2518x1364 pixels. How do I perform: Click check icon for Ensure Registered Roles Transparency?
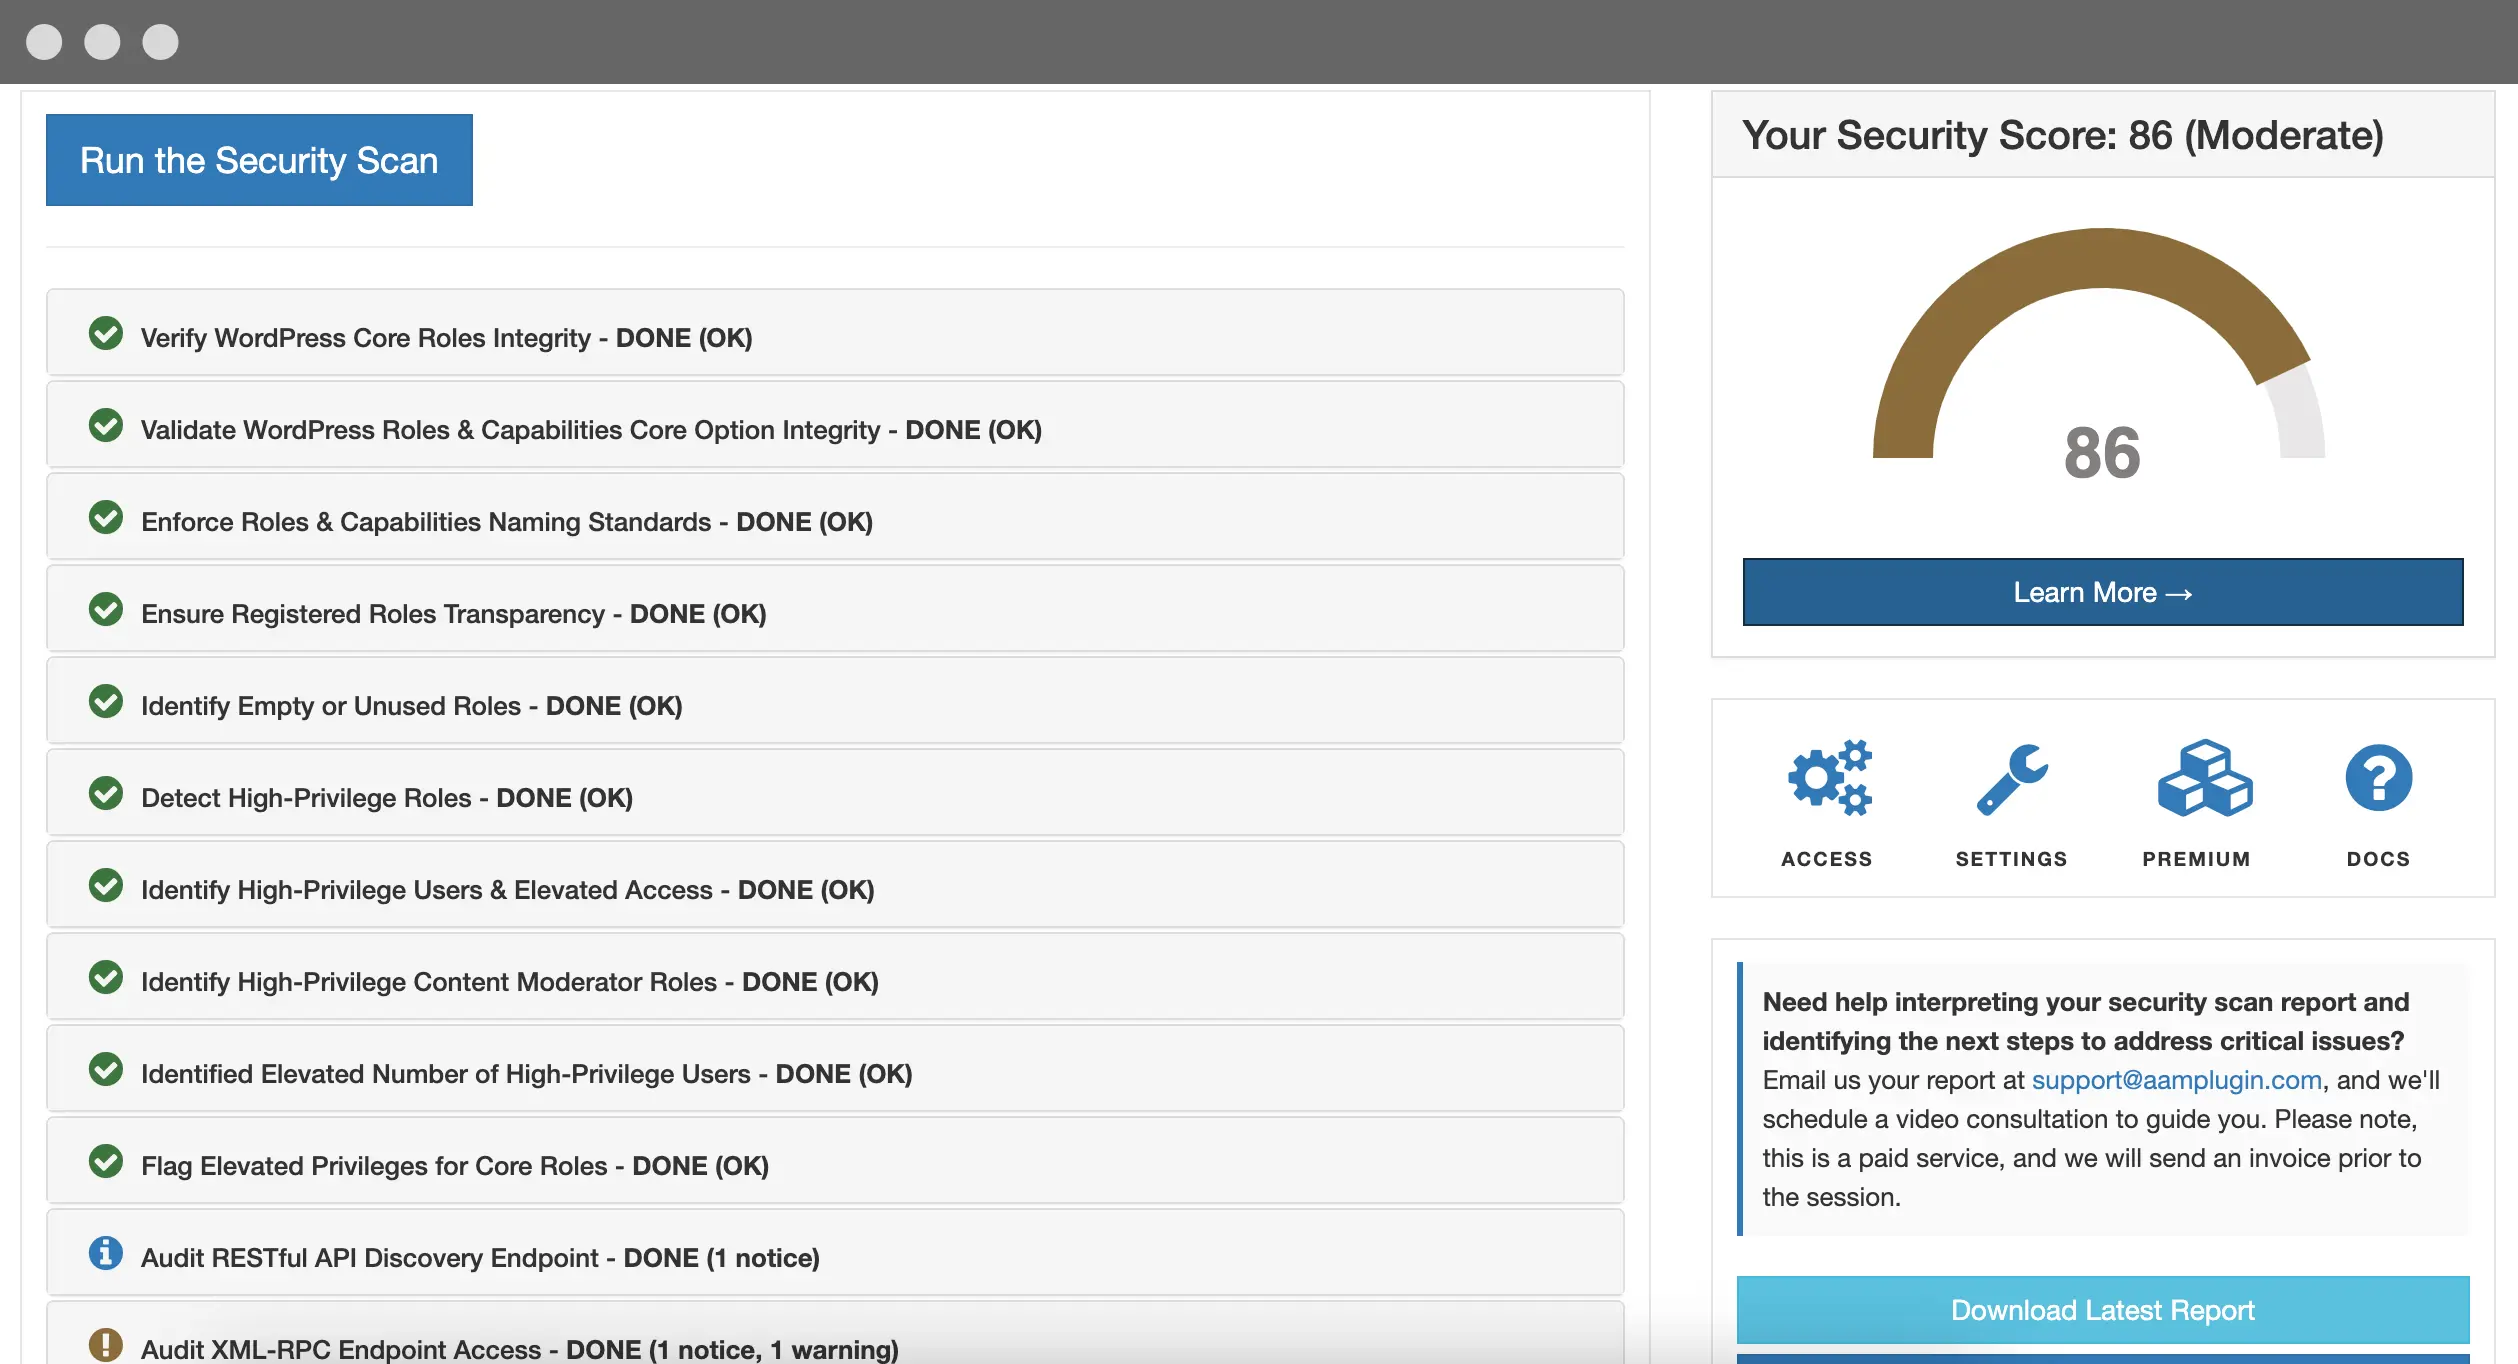coord(106,609)
